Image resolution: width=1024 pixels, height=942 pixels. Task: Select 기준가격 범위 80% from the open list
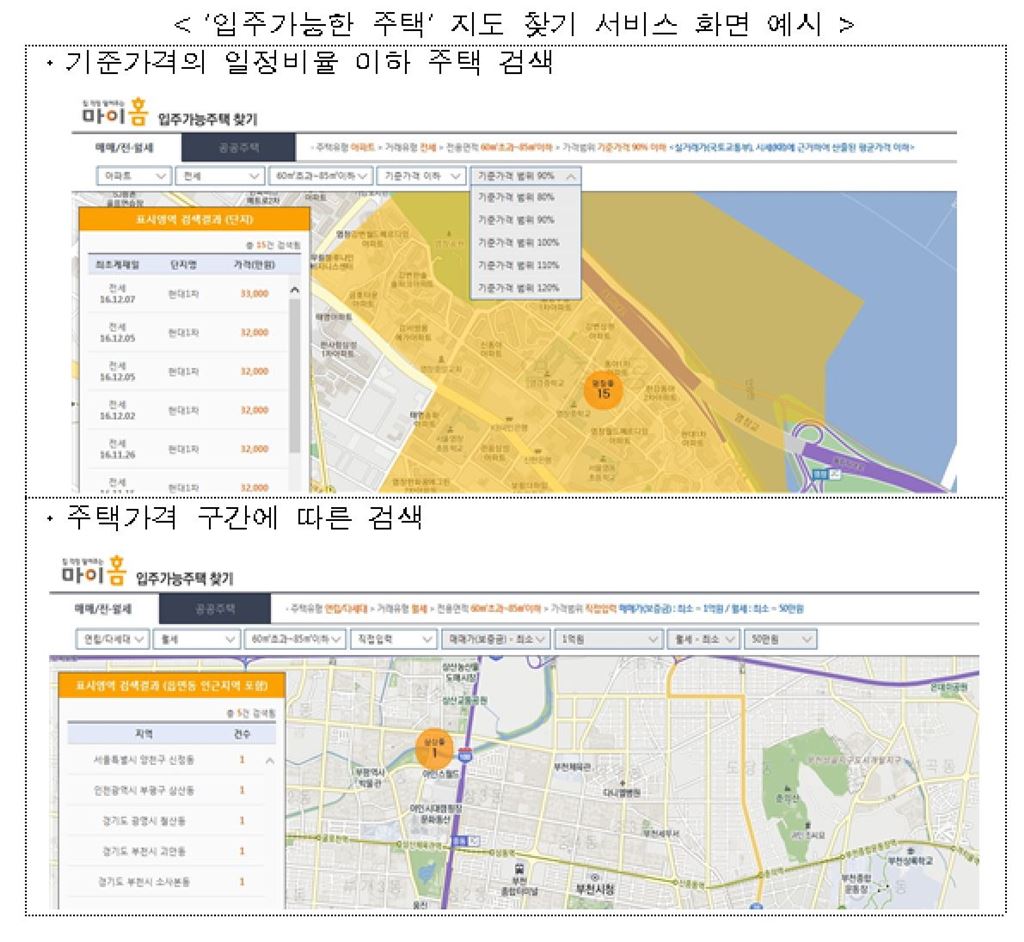tap(516, 197)
